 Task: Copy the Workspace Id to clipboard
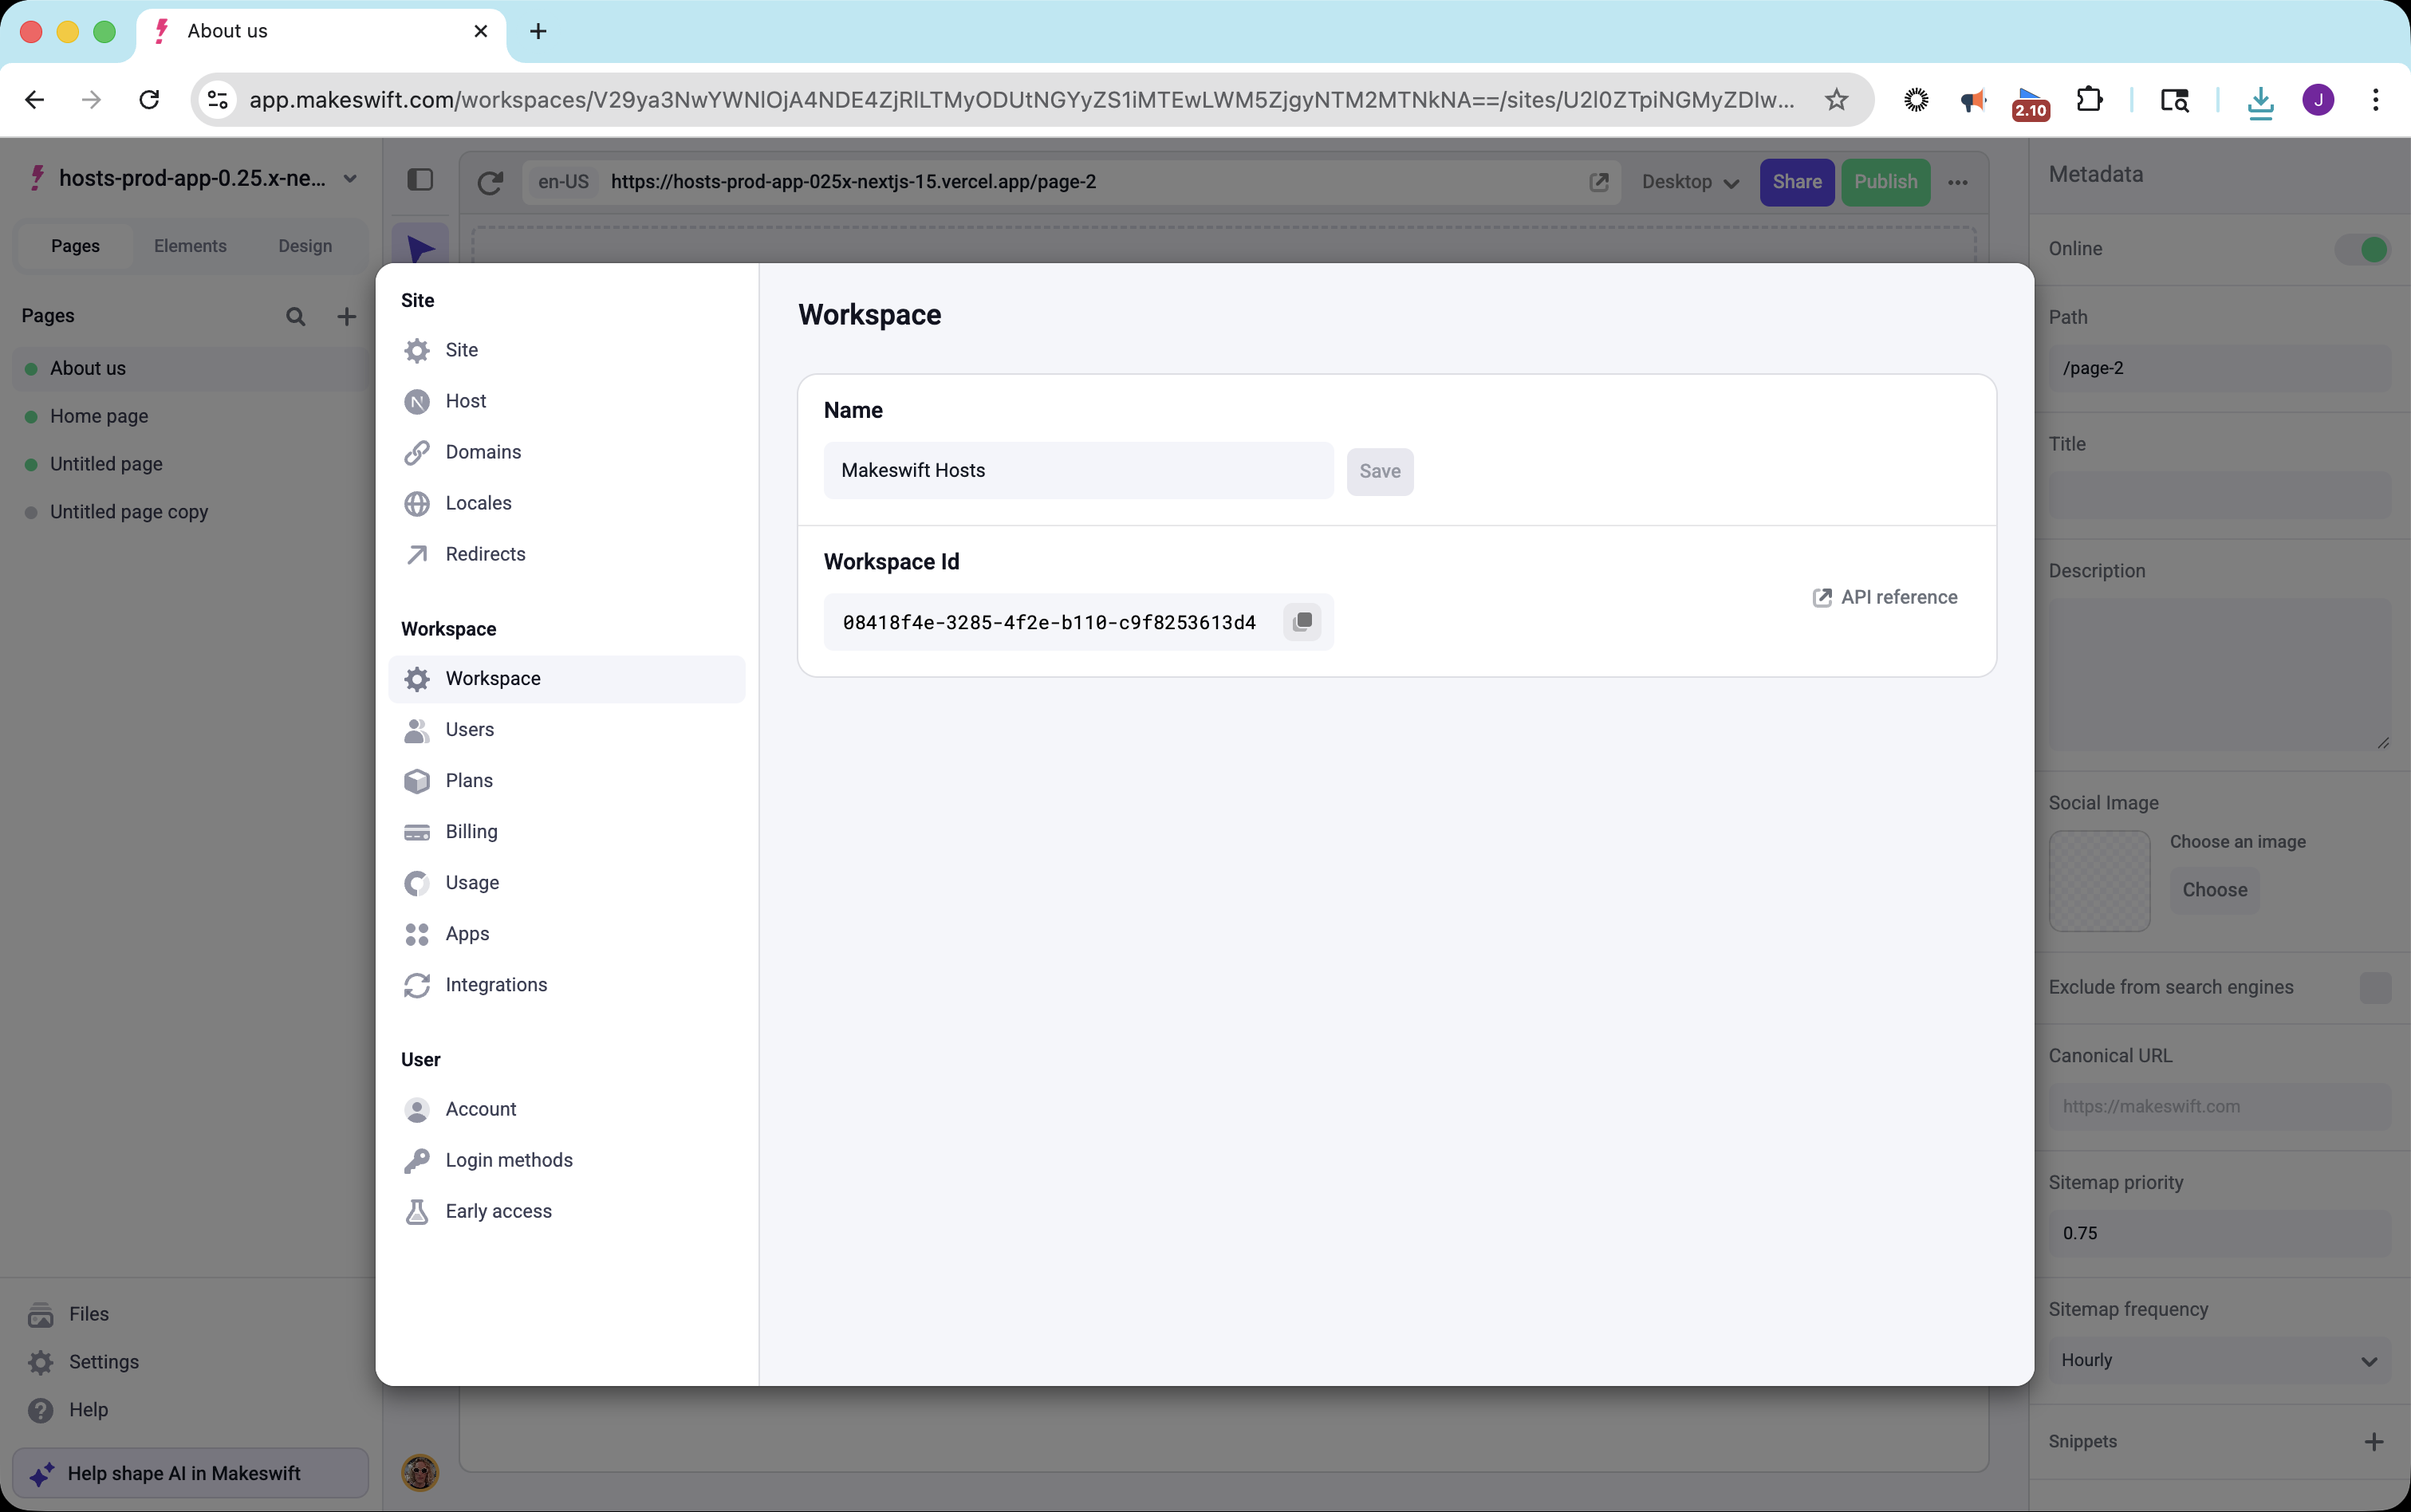[1302, 621]
